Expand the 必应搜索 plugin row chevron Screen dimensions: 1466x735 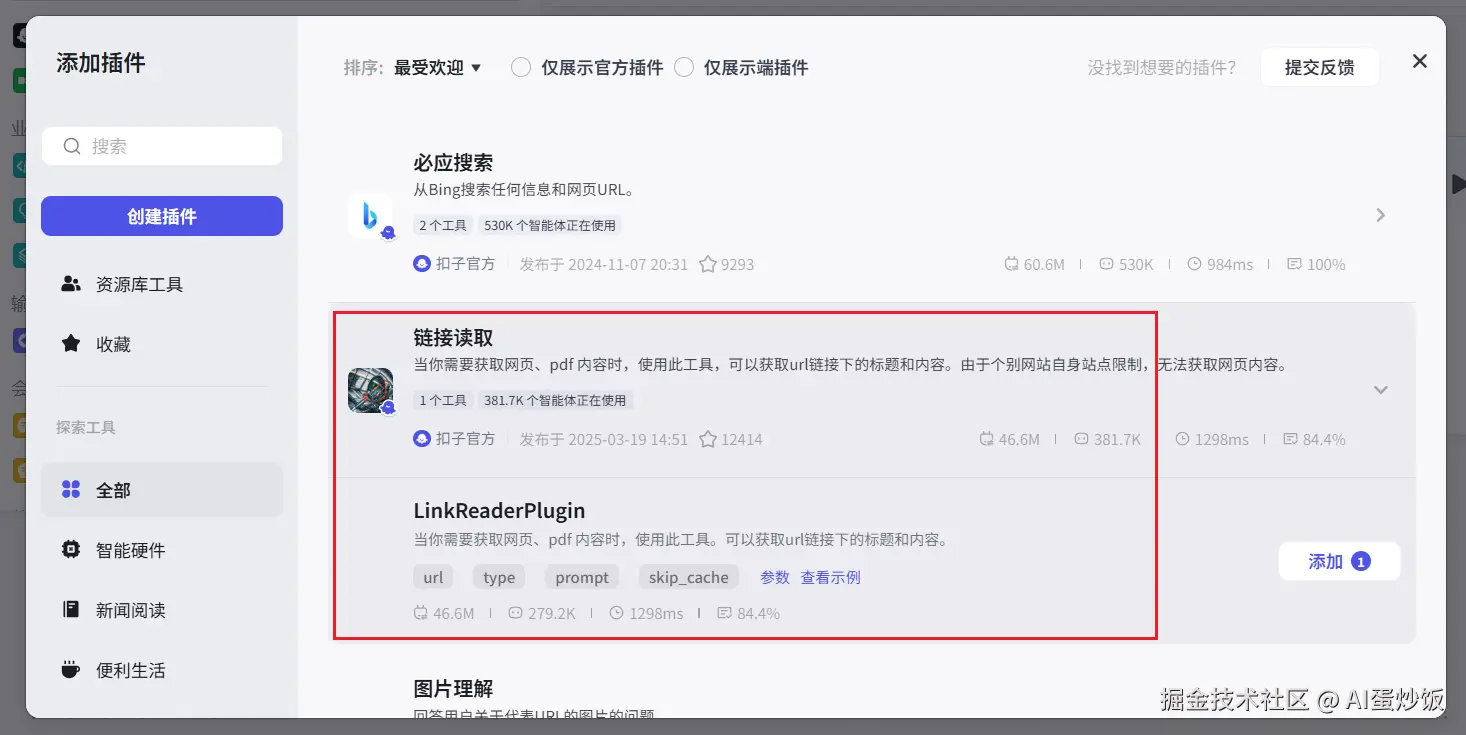(x=1381, y=215)
